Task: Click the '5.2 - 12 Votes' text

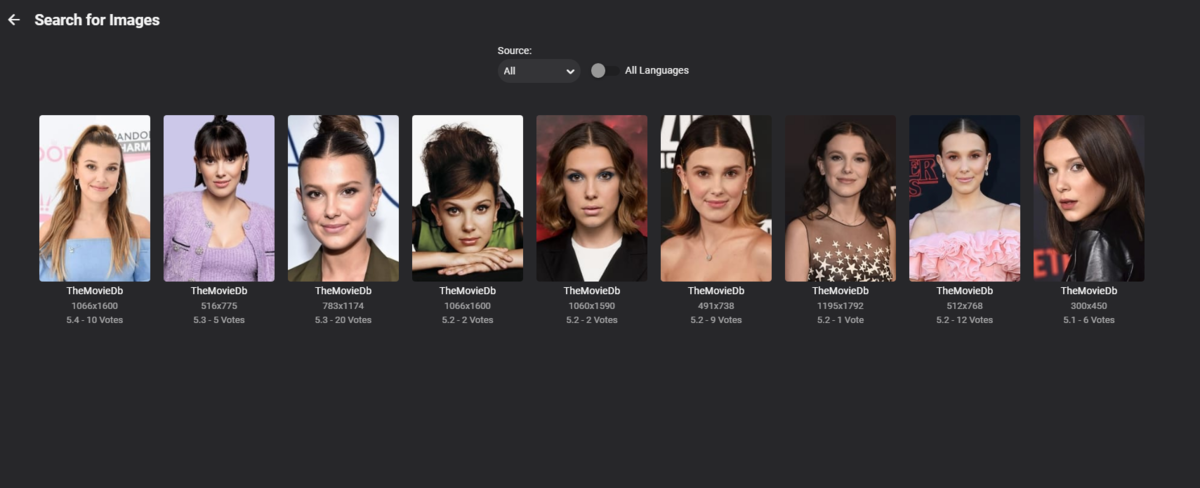Action: tap(964, 320)
